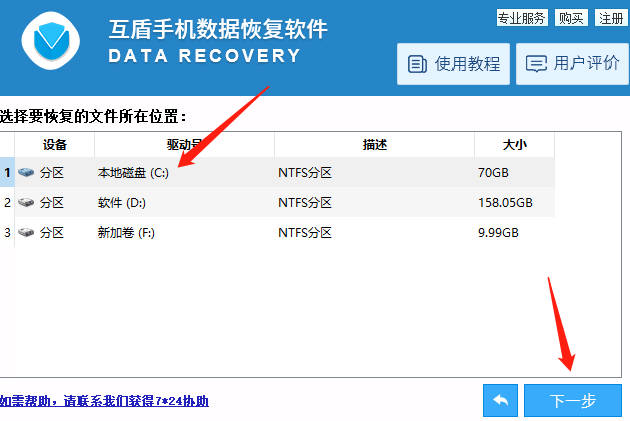Open the 用户评价 user reviews button

click(x=572, y=64)
